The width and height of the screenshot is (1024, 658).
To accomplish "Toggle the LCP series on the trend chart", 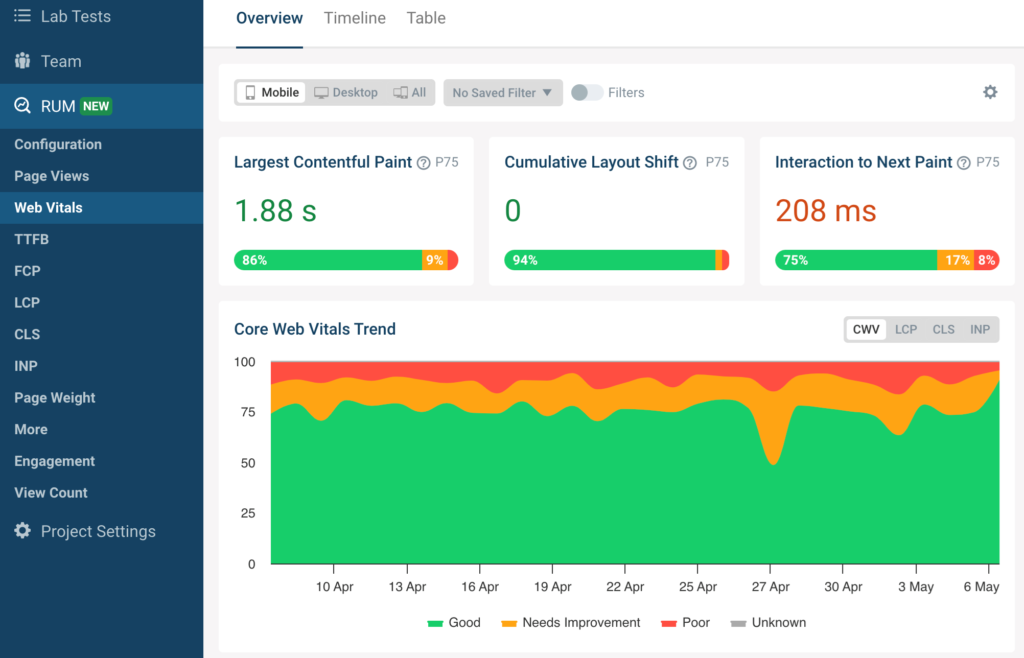I will 905,329.
